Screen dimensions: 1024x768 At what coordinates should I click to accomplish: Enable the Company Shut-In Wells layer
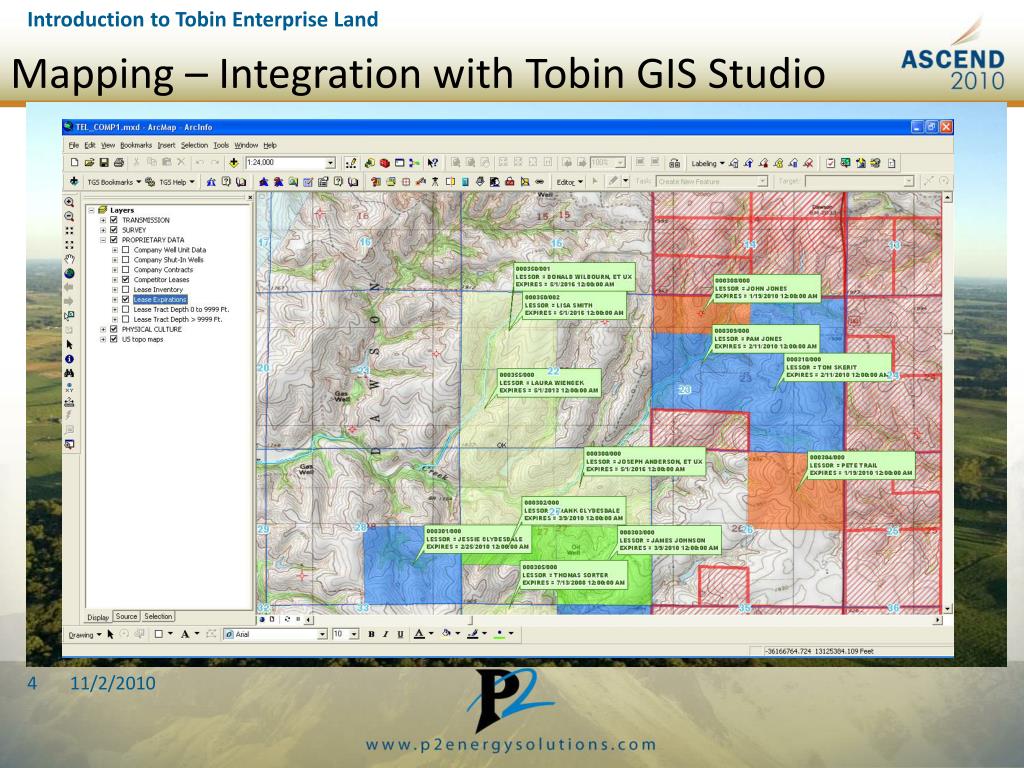pos(125,259)
